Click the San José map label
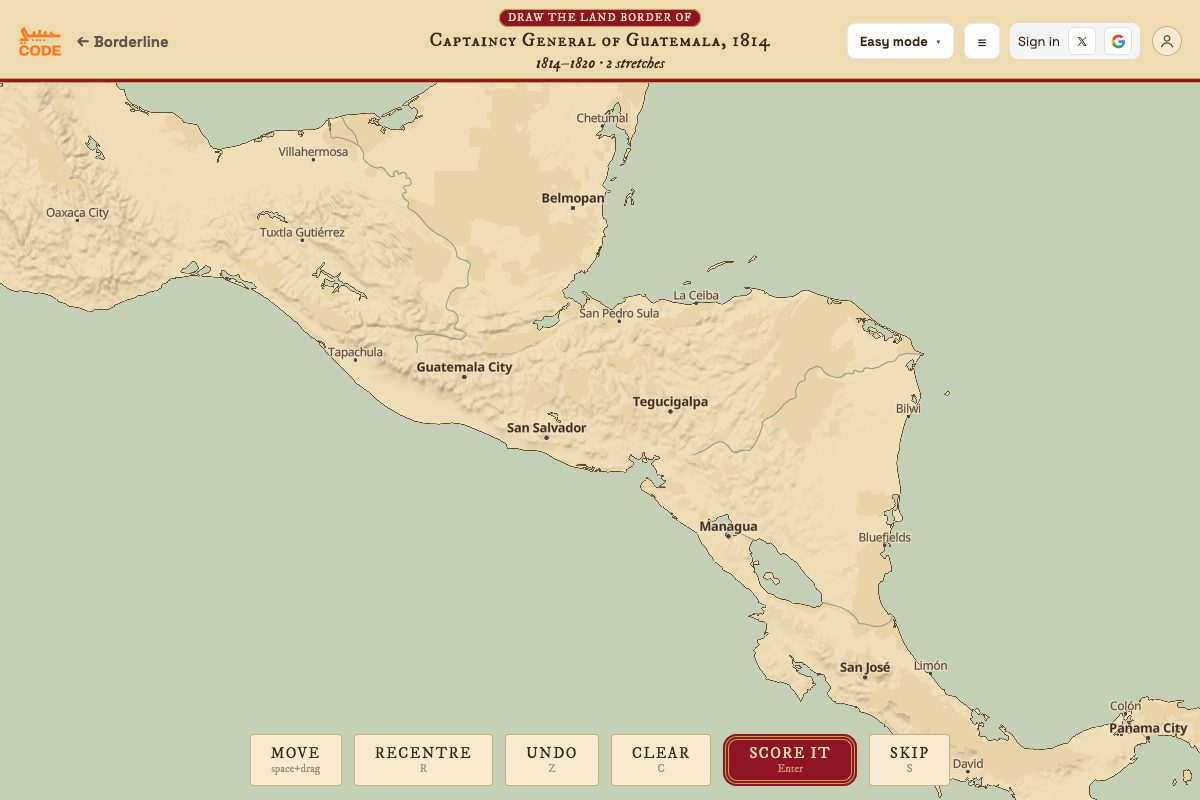 865,668
